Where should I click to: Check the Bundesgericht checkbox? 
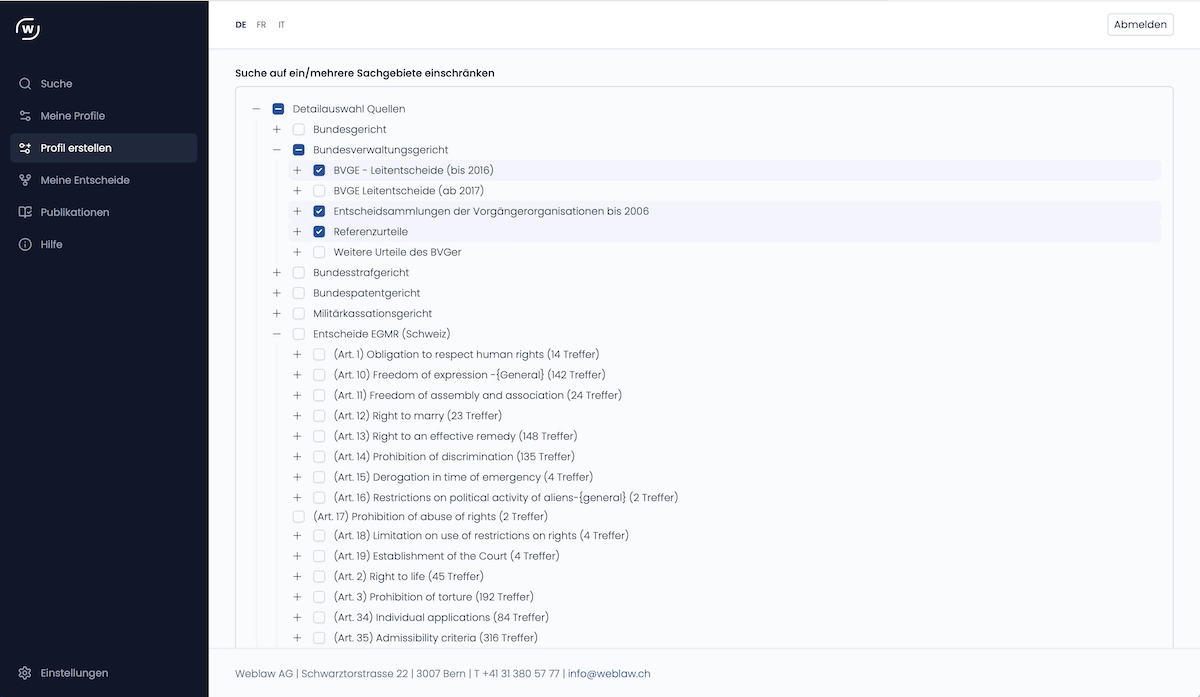[298, 129]
